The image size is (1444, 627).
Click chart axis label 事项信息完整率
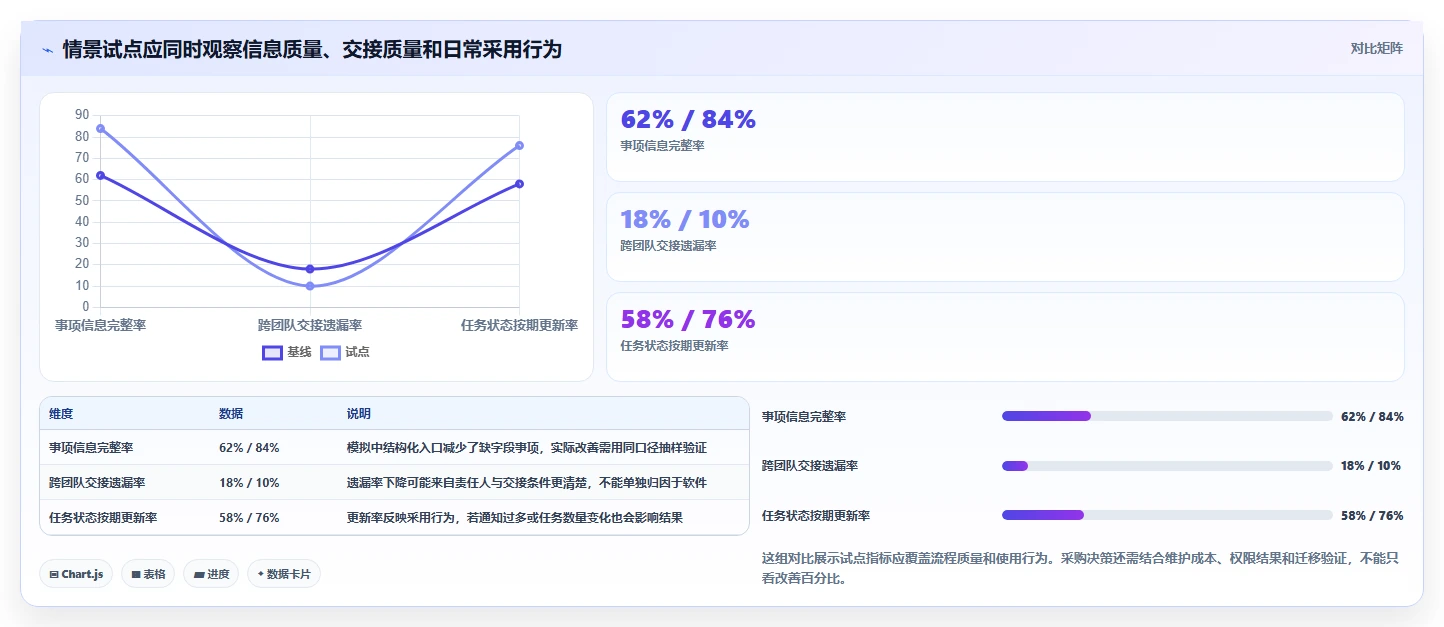(100, 325)
